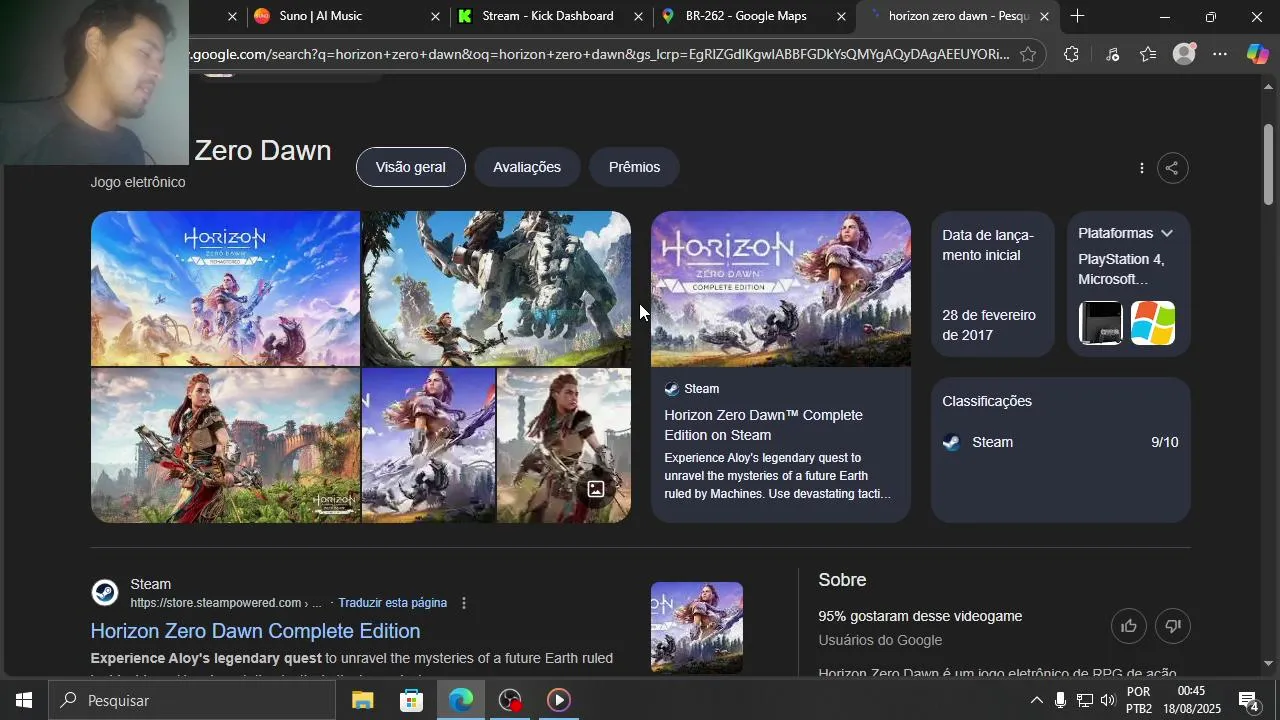Screen dimensions: 1280x720
Task: Select the Prêmios chip
Action: [x=634, y=167]
